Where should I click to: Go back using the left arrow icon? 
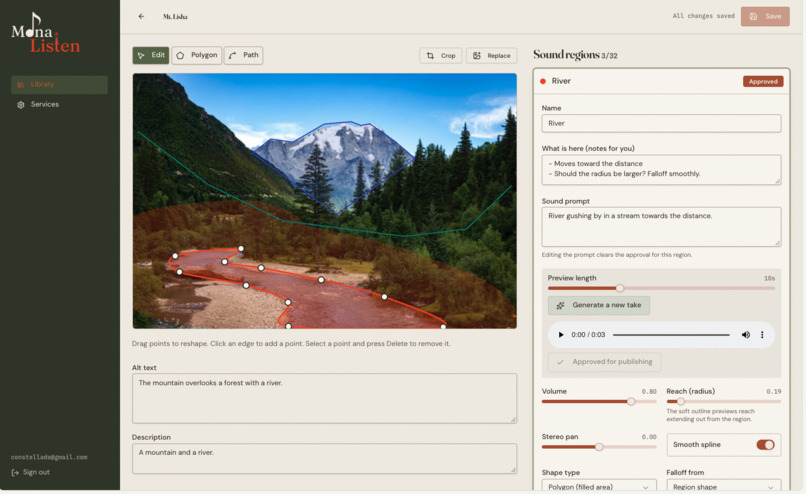point(141,16)
